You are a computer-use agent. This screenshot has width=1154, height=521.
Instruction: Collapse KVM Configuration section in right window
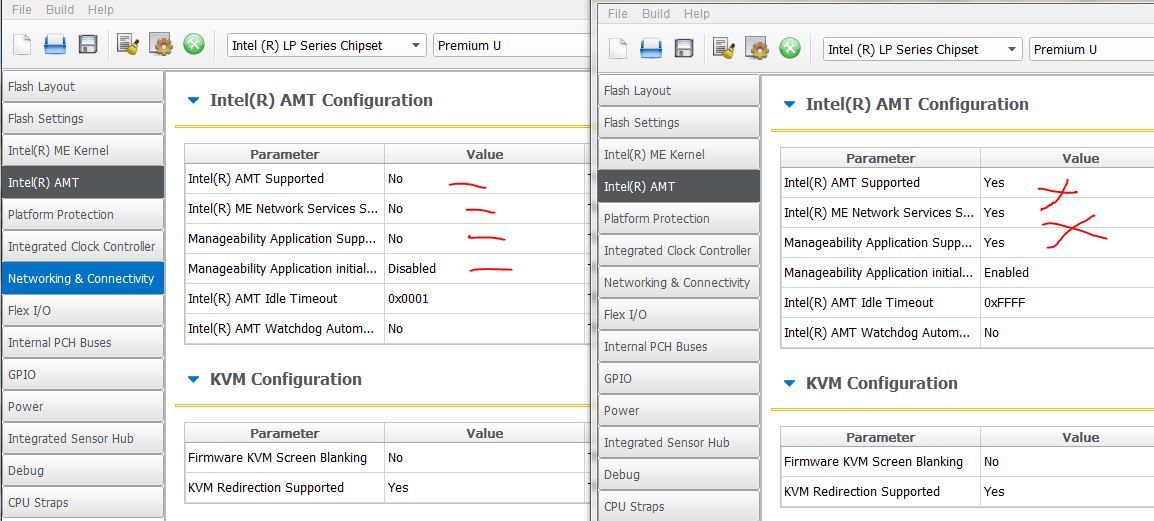pos(790,383)
